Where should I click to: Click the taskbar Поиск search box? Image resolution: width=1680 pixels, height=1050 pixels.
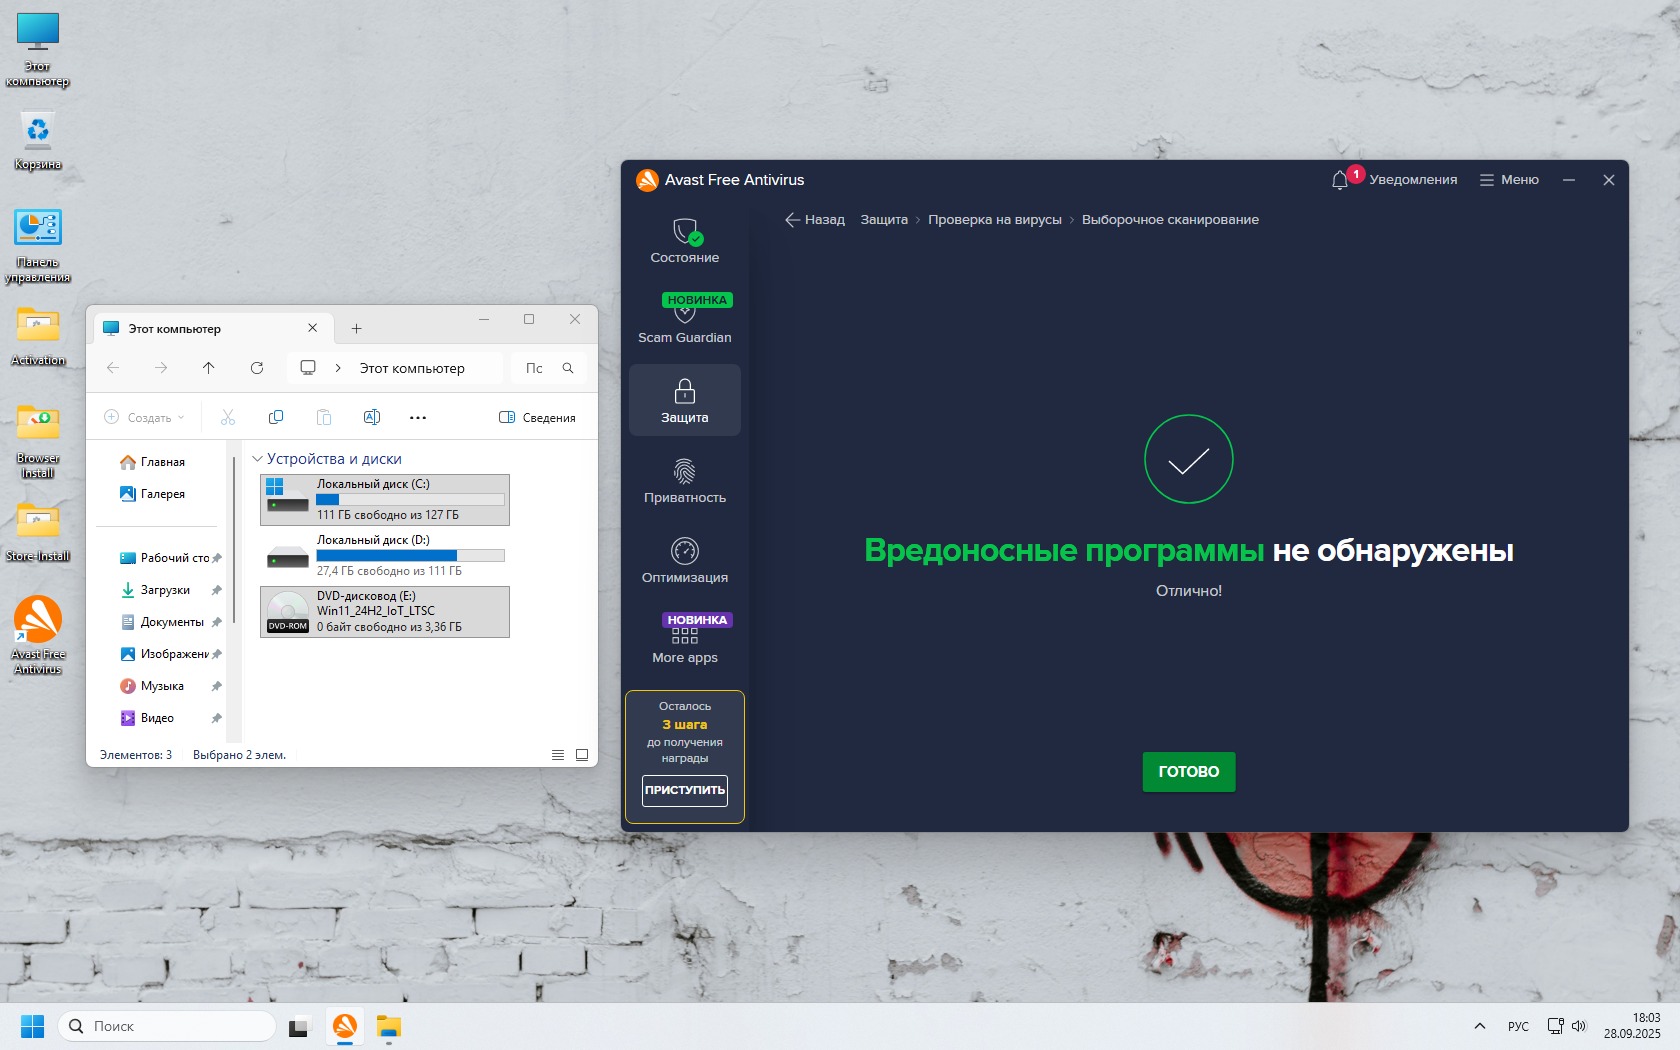167,1026
